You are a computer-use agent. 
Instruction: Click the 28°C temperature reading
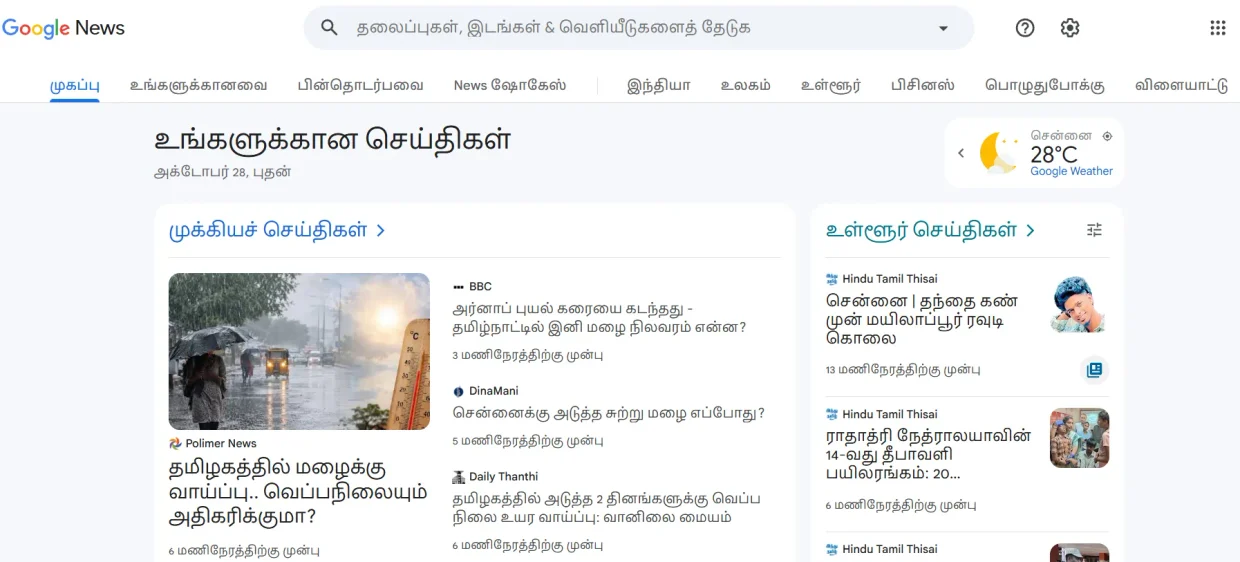[x=1054, y=154]
